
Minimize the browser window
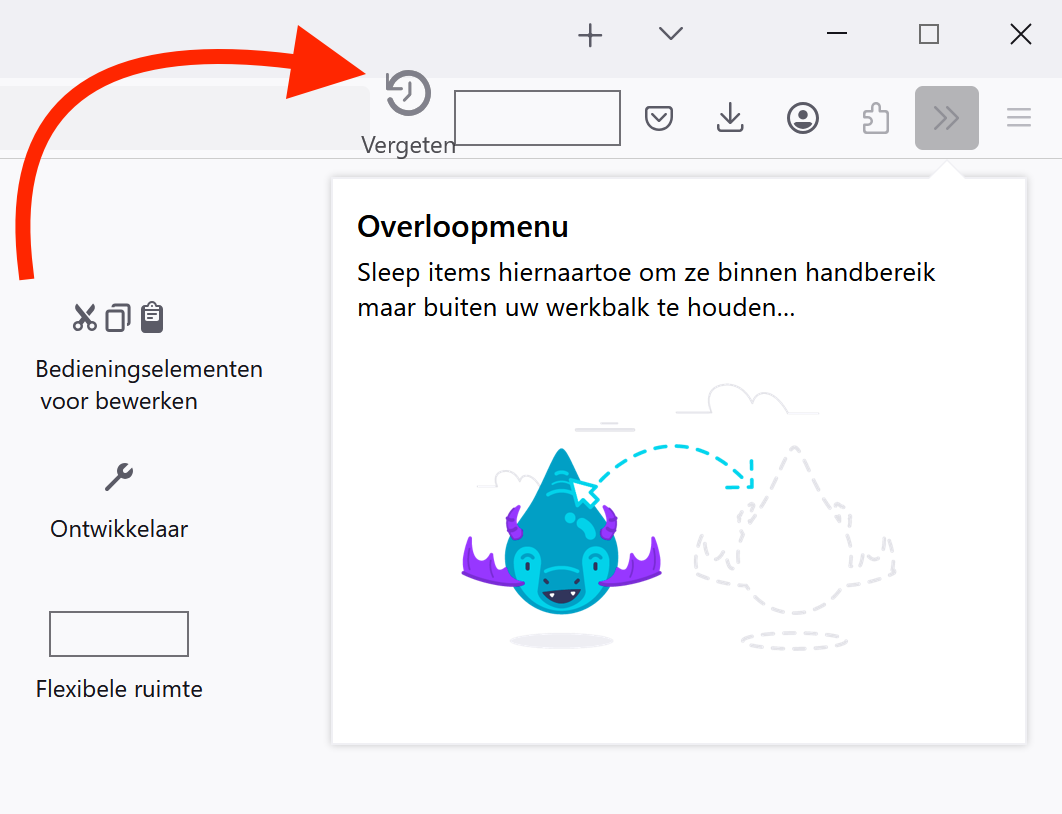coord(837,35)
